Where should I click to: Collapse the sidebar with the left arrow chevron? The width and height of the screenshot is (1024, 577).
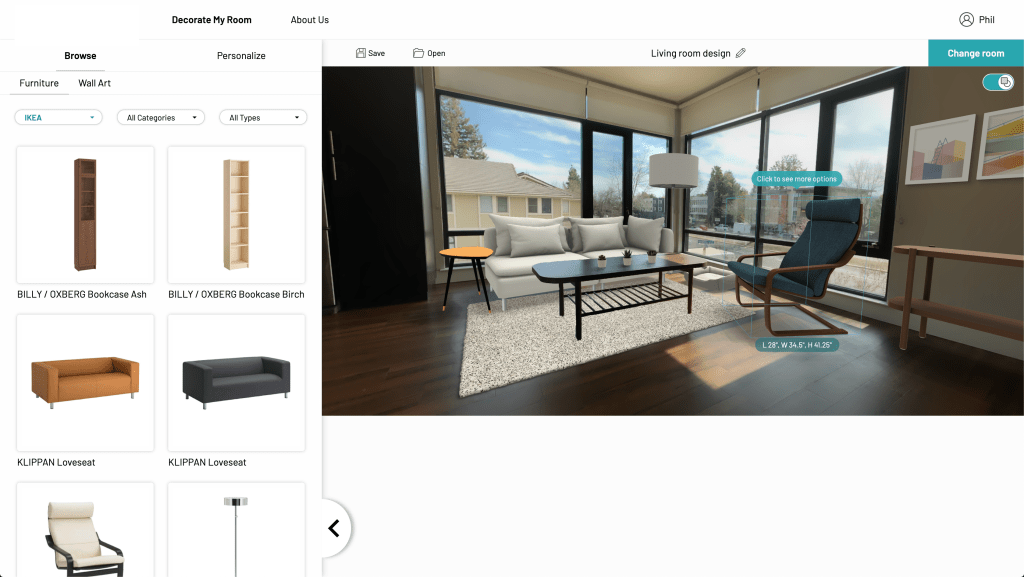(333, 527)
